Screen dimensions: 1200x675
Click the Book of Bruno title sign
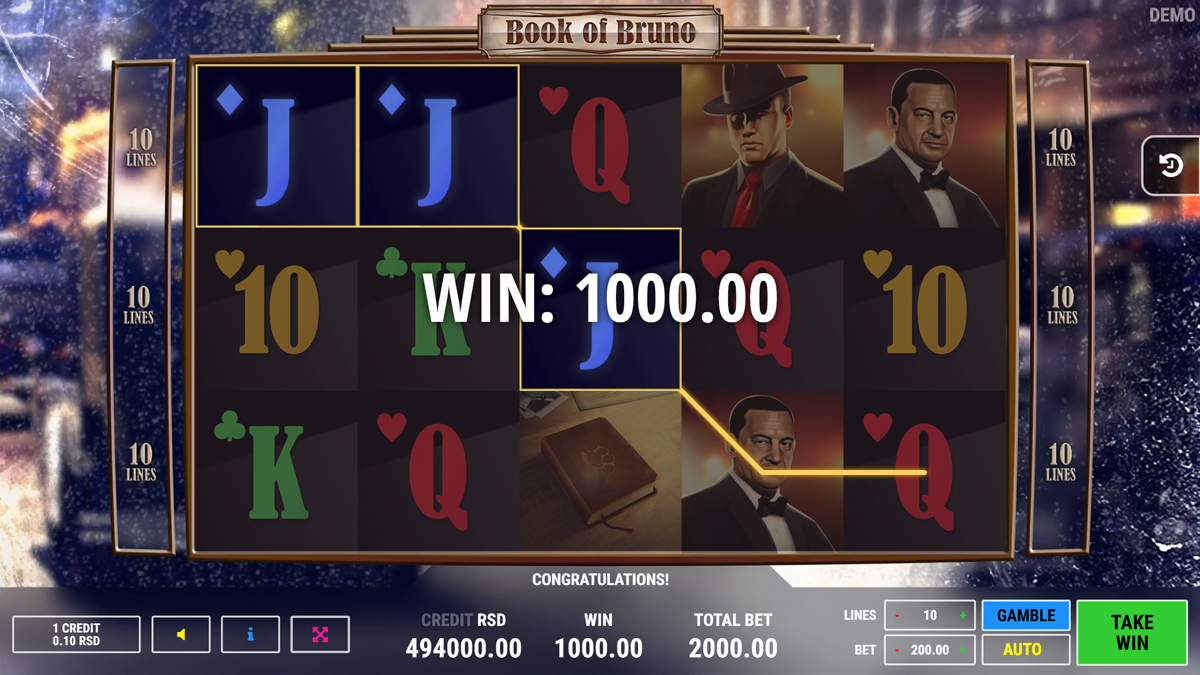(x=600, y=31)
